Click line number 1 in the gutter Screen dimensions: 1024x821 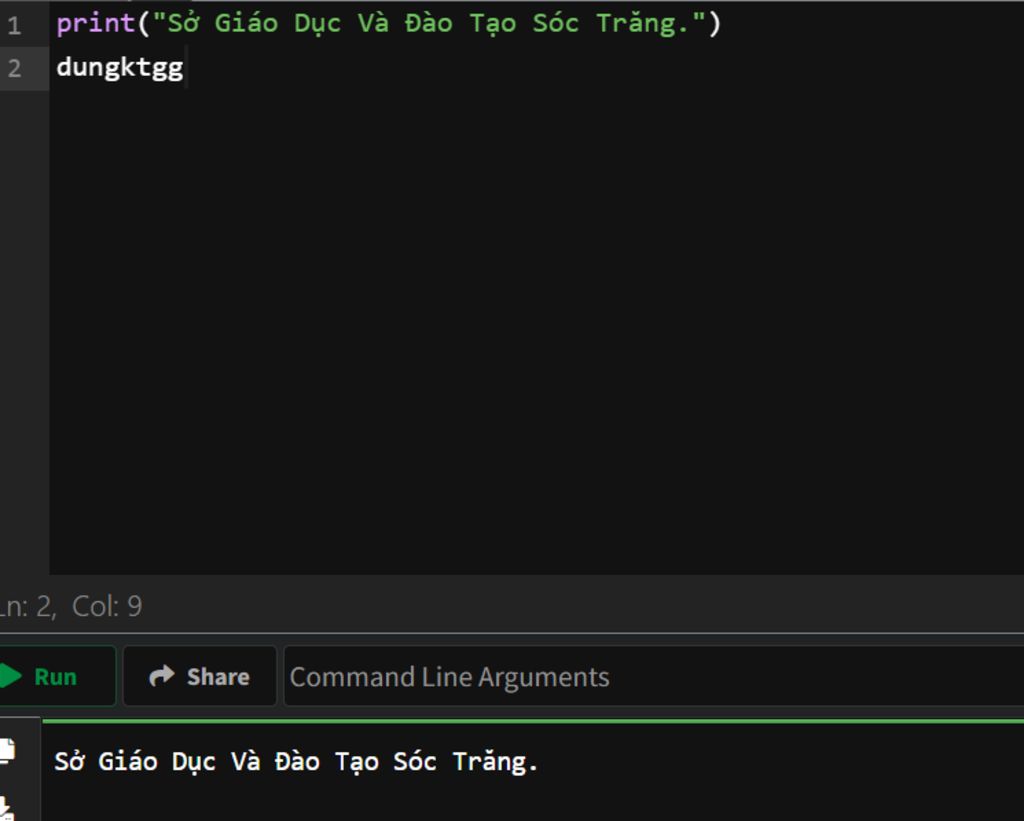(14, 24)
